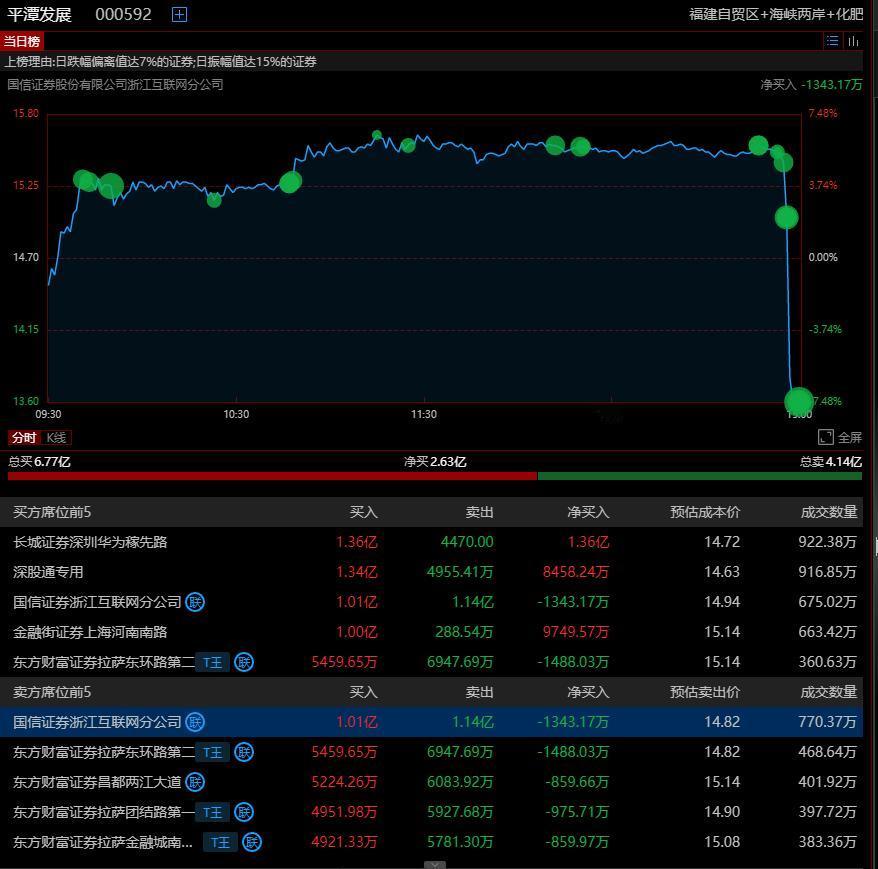
Task: Click T王 badge on buyer-side 拉萨东环路第二 row
Action: click(213, 662)
